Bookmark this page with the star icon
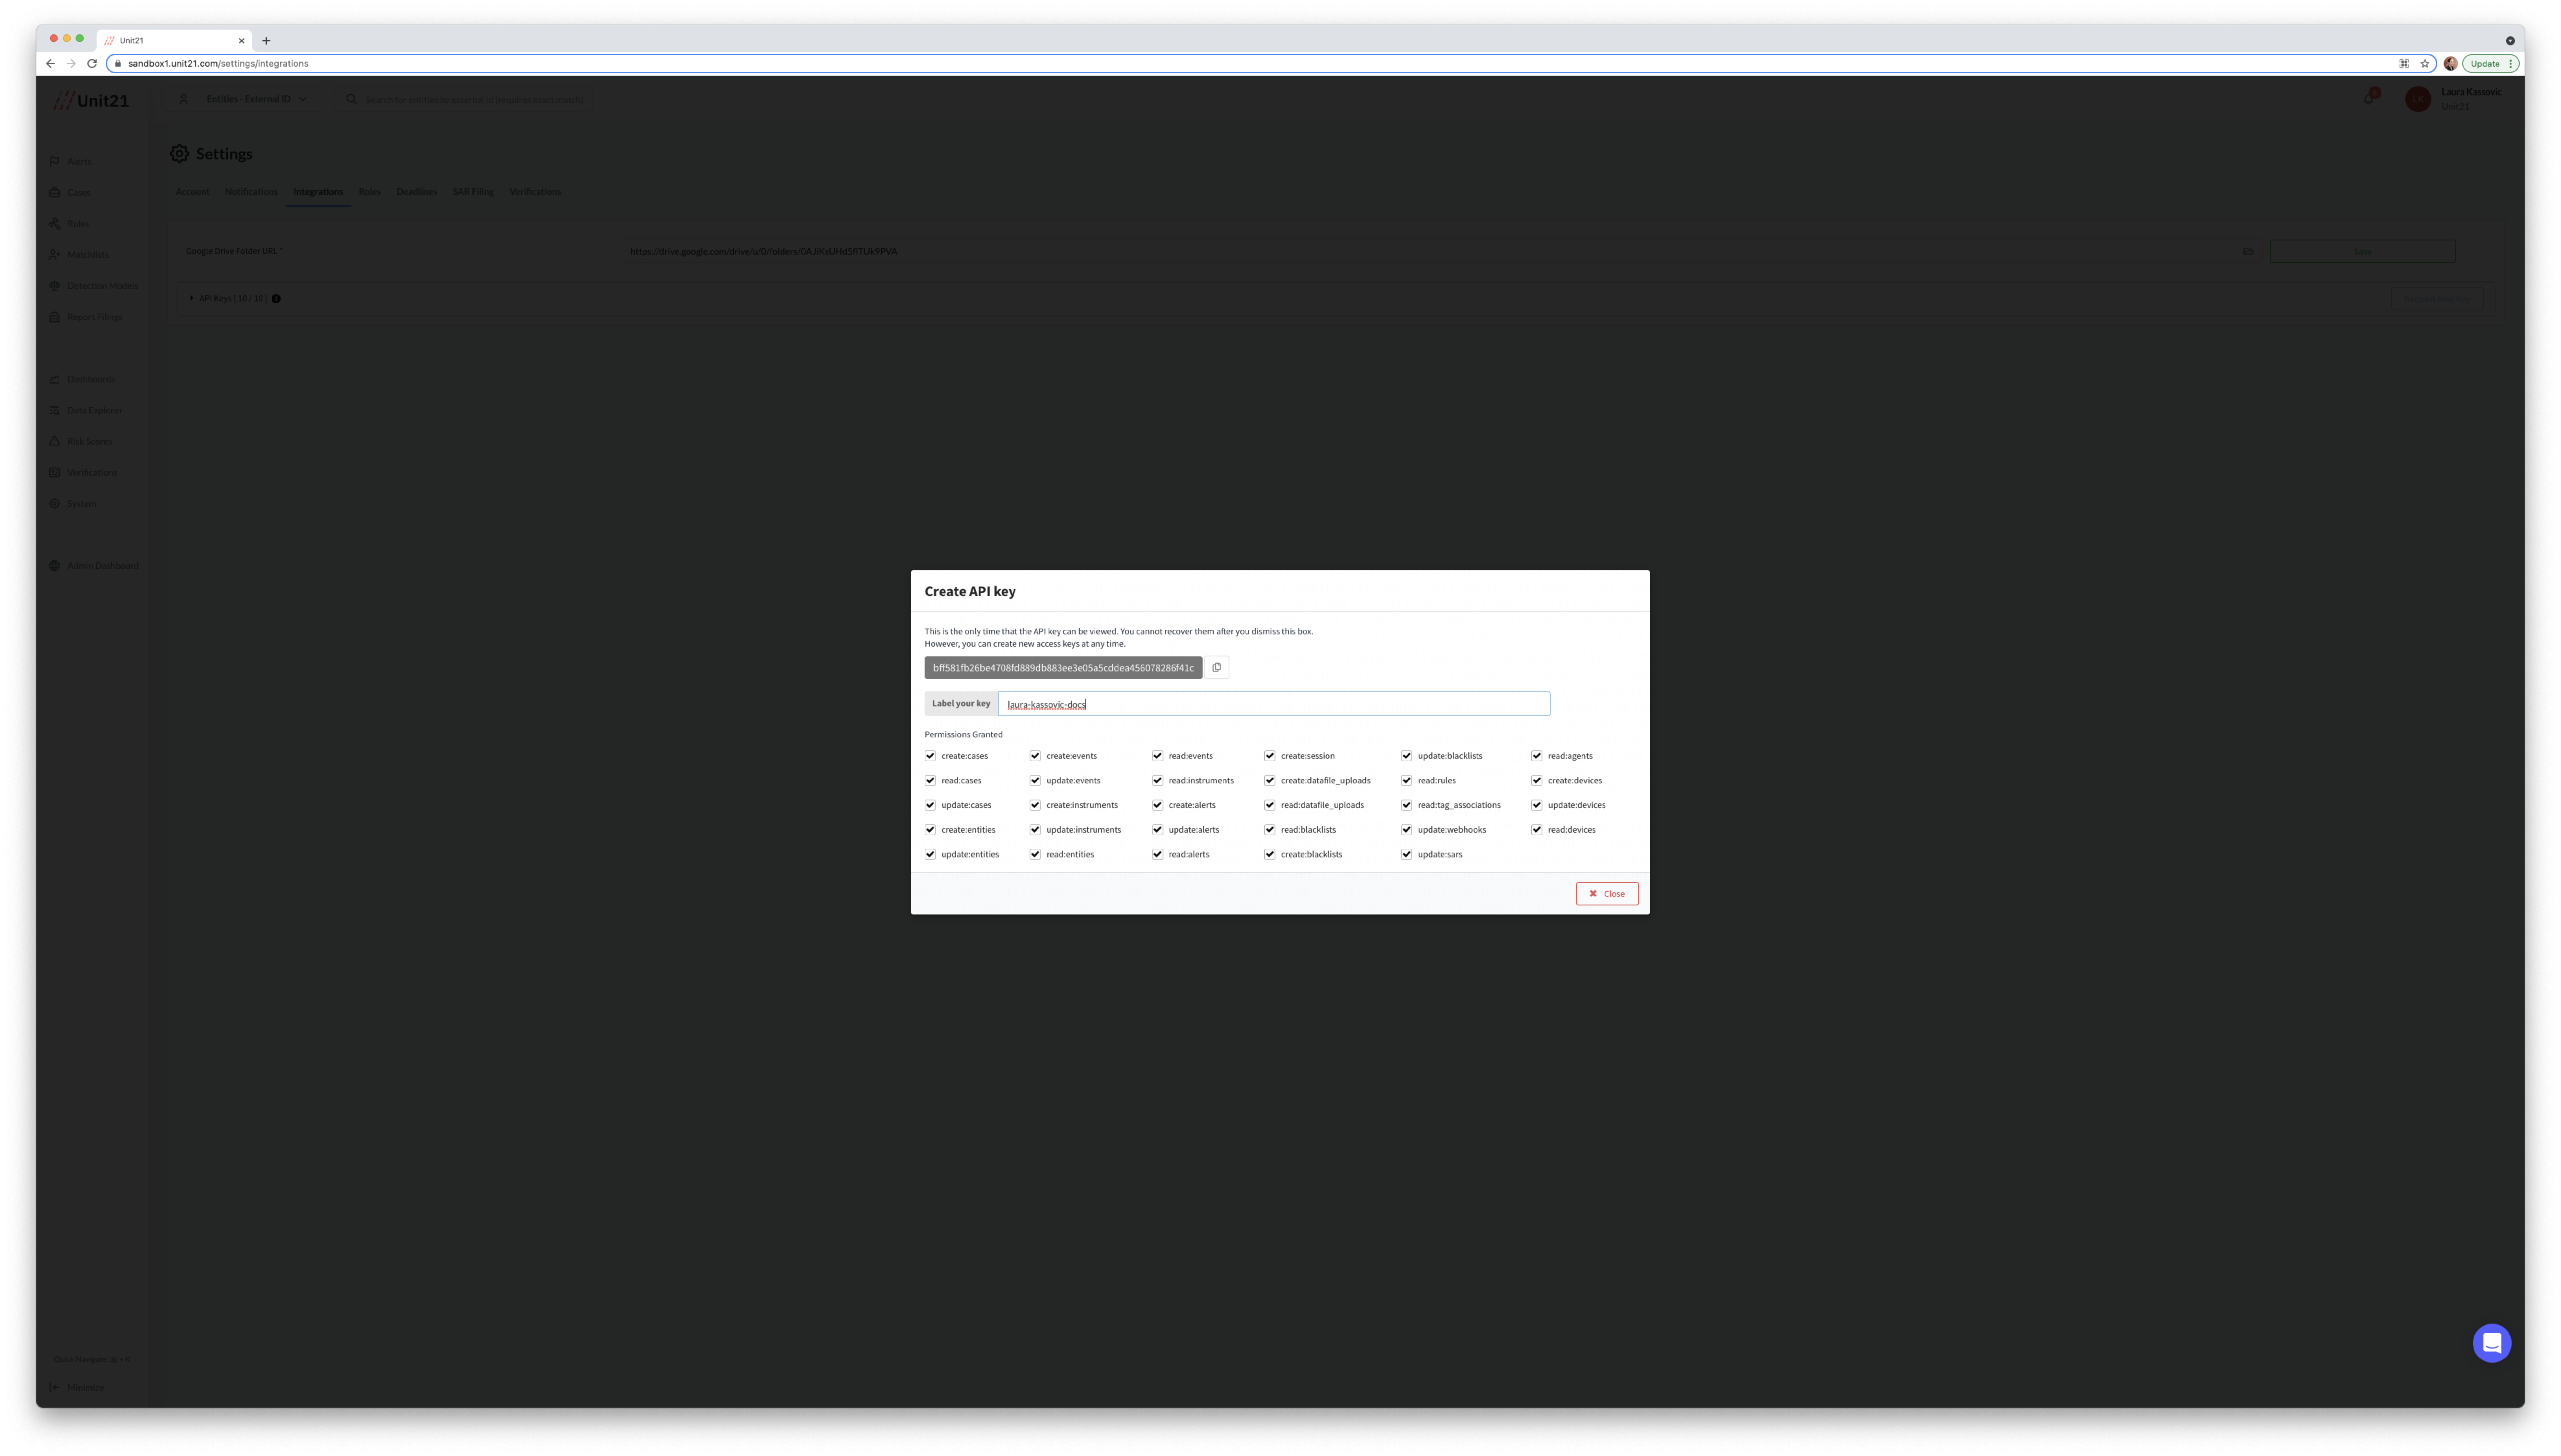Screen dimensions: 2561x1456 (2425, 64)
